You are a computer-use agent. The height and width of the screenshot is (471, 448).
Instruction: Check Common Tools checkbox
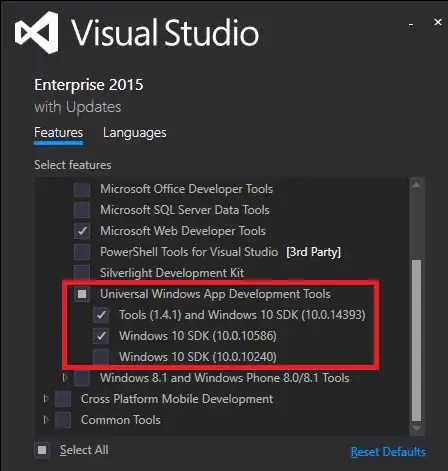tap(63, 420)
